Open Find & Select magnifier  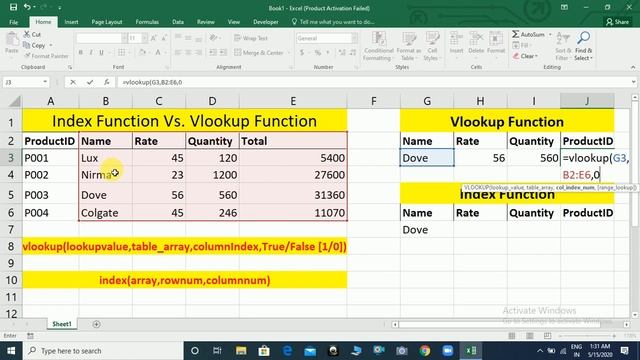584,46
